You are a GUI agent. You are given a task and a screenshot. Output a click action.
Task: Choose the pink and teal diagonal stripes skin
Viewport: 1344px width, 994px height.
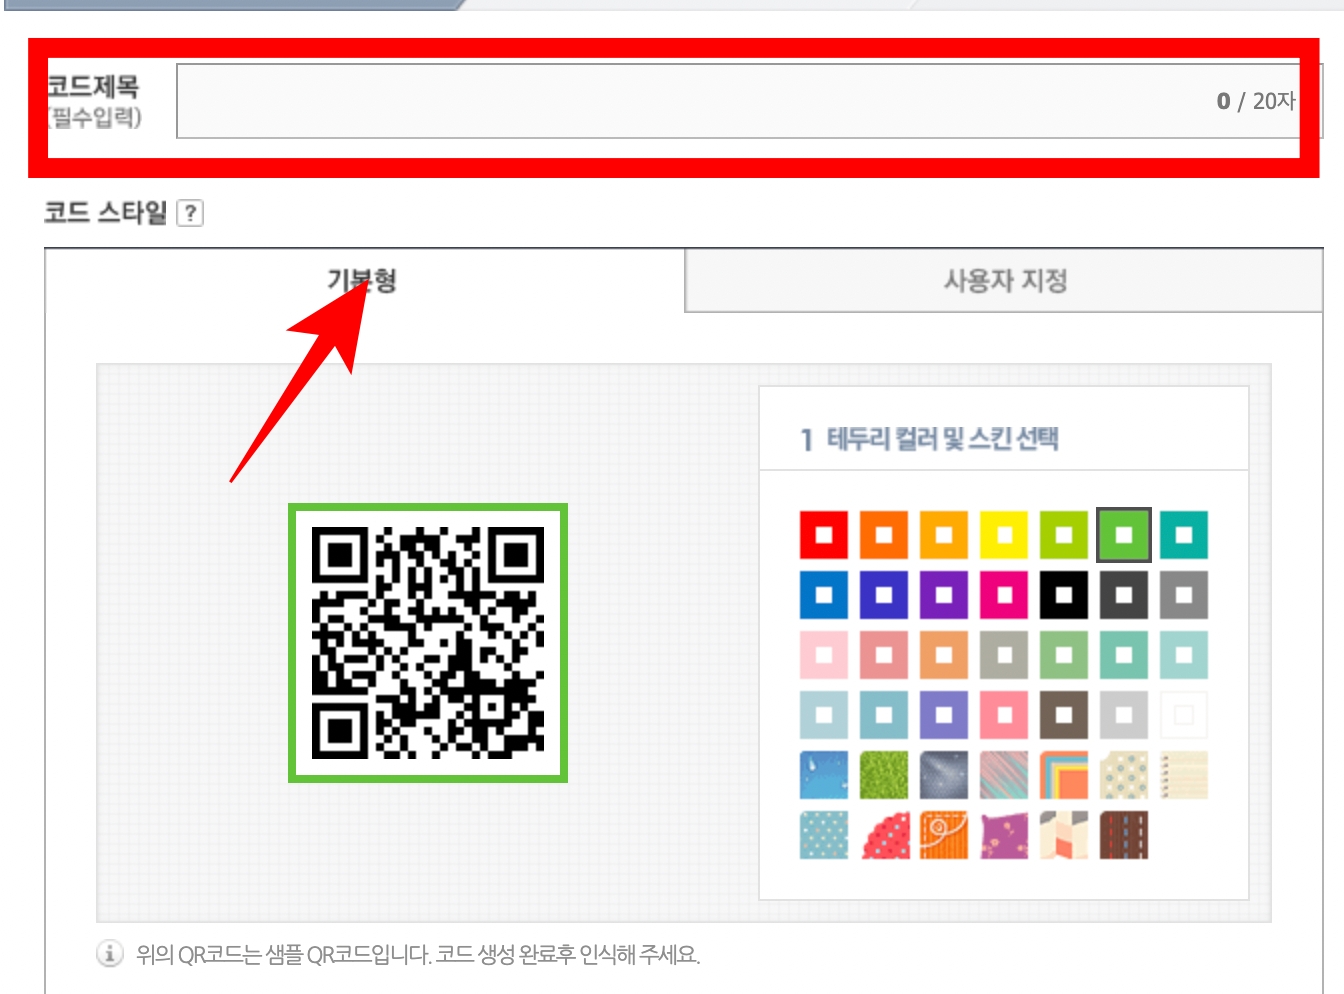point(1004,775)
